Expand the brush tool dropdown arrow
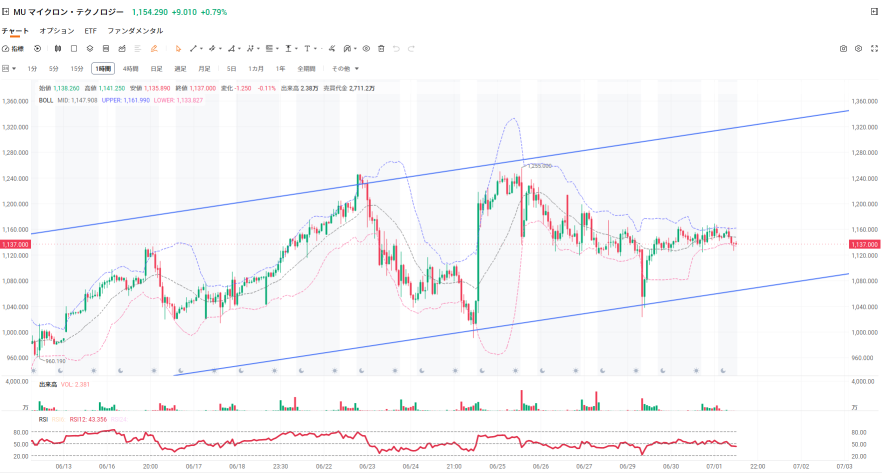 coord(220,49)
